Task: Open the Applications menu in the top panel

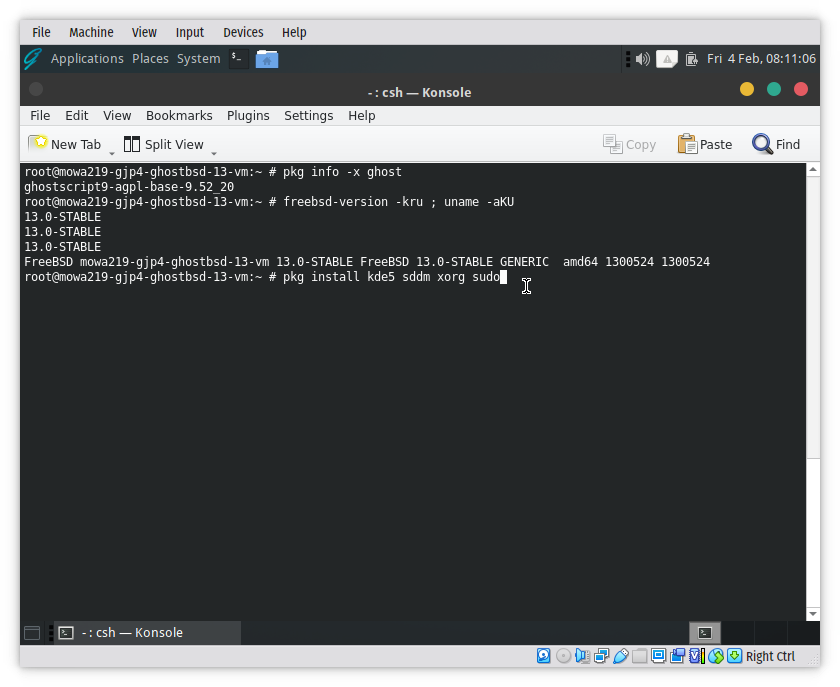Action: (x=87, y=58)
